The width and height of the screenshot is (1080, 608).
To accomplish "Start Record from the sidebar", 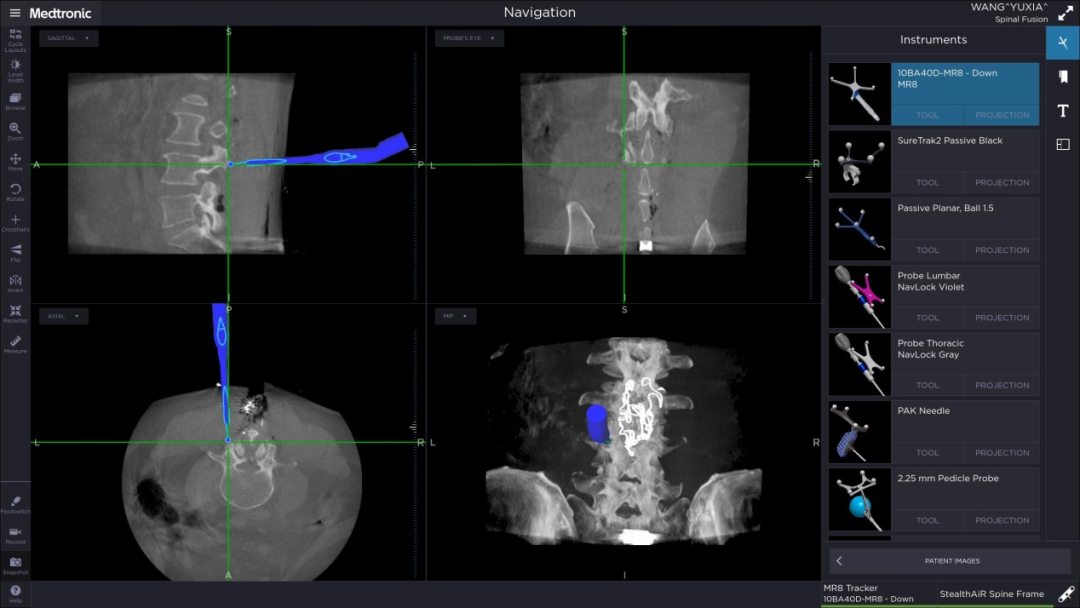I will point(15,535).
